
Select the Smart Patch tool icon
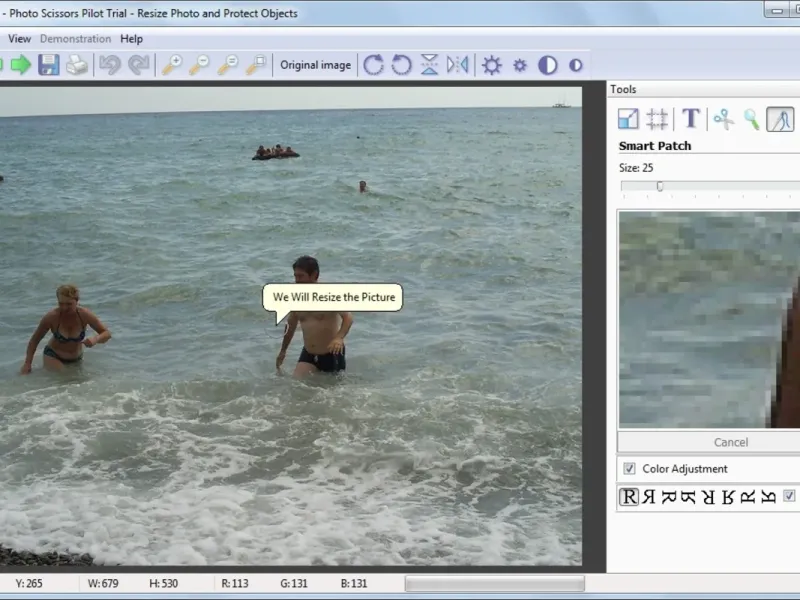780,119
